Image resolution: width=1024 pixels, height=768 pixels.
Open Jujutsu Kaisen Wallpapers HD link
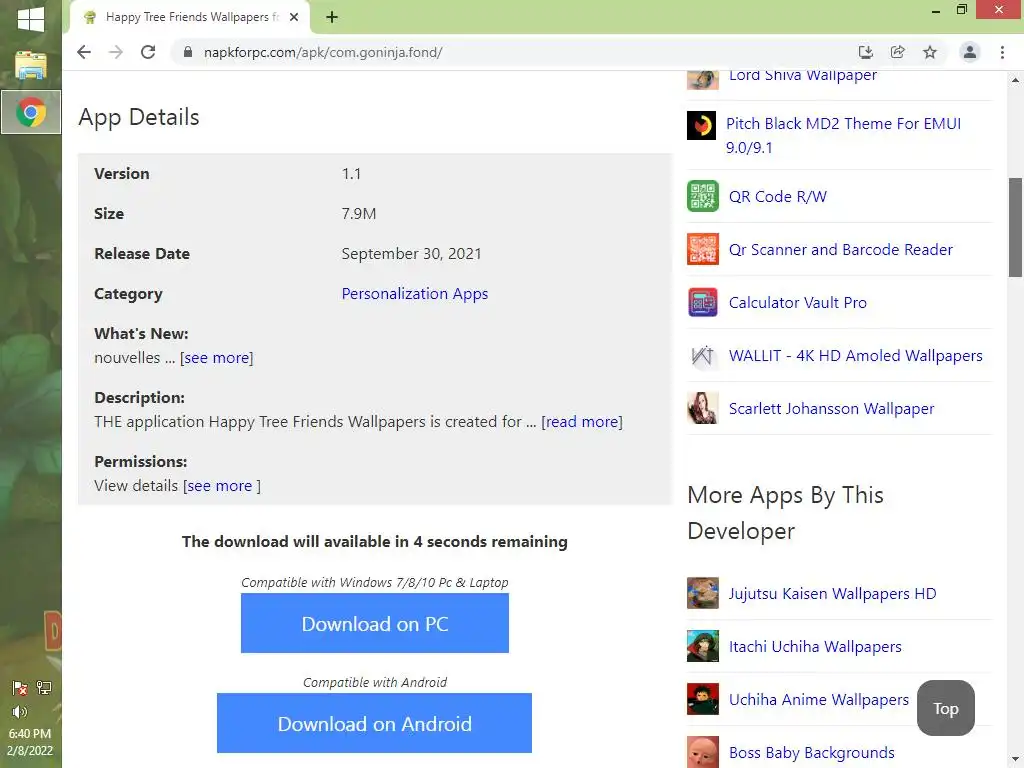pyautogui.click(x=832, y=594)
